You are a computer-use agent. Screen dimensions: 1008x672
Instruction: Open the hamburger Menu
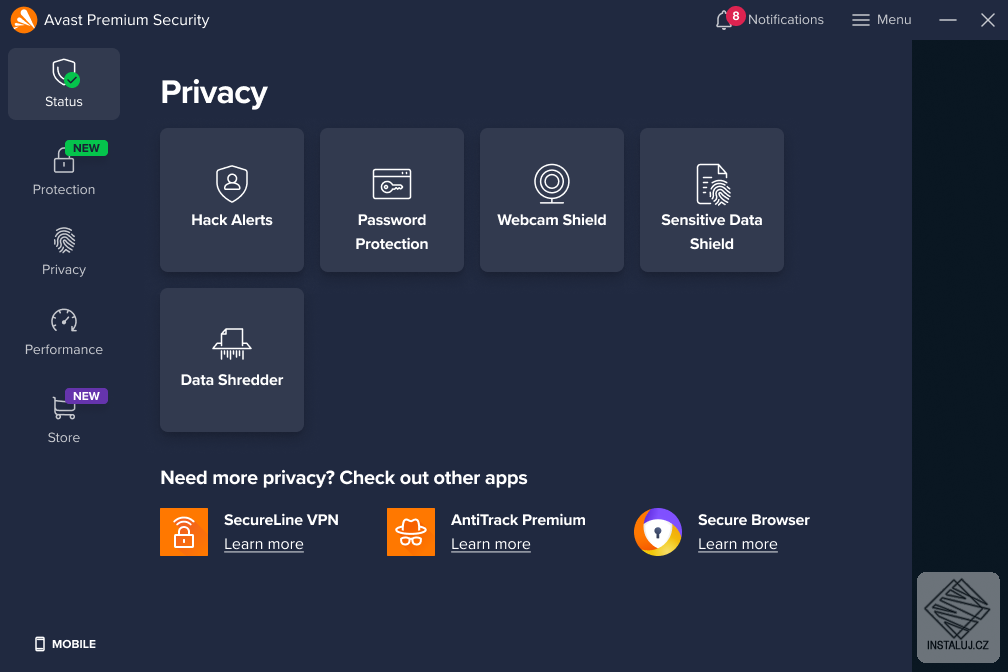pos(881,20)
